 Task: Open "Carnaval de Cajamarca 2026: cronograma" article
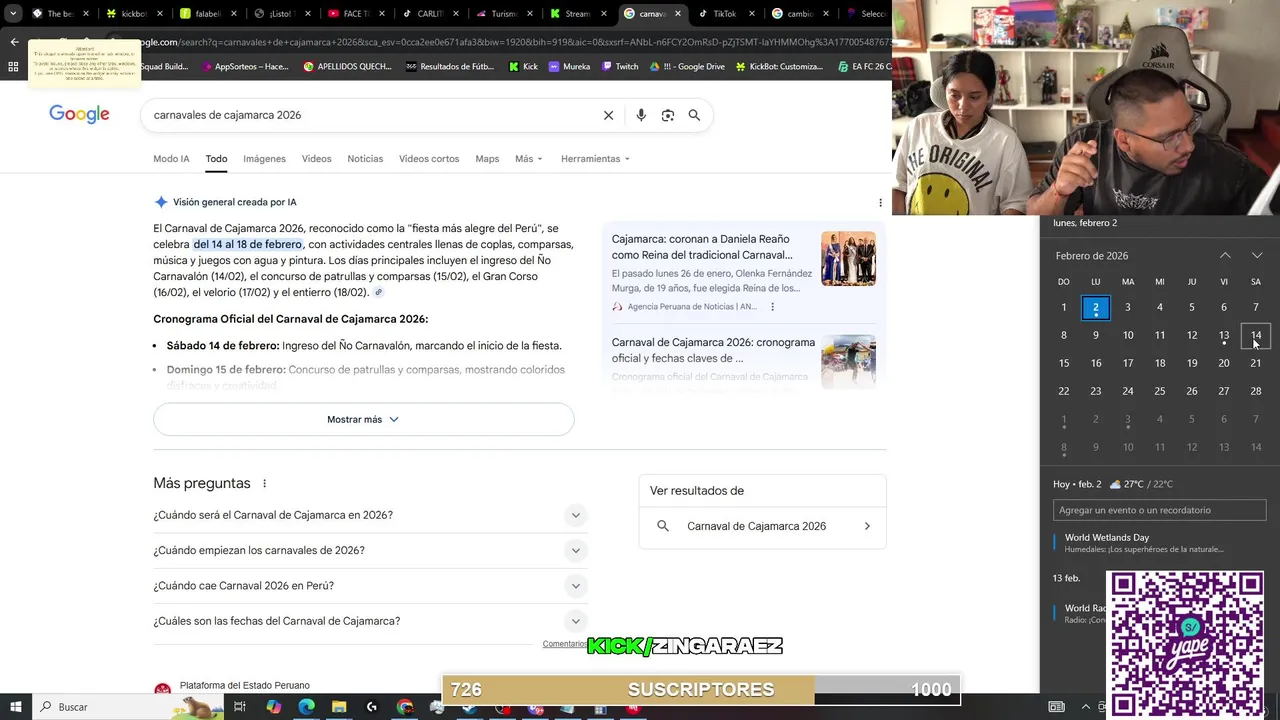[x=713, y=350]
